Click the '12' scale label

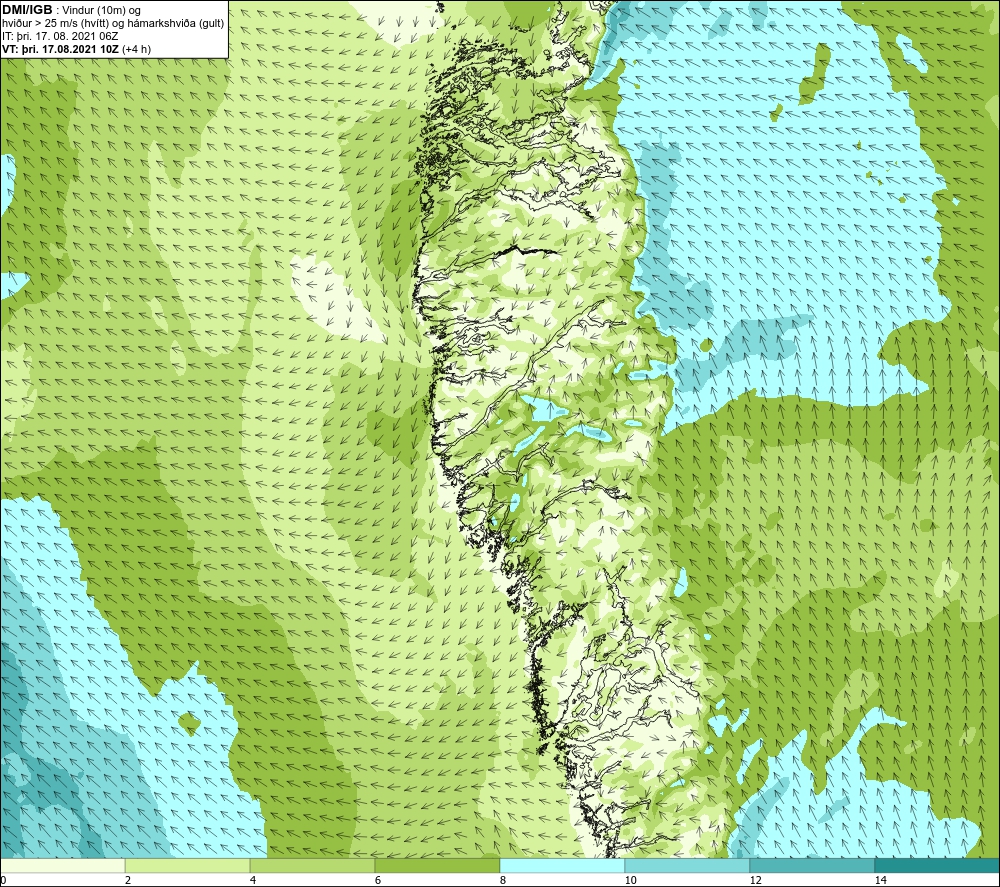tap(755, 880)
